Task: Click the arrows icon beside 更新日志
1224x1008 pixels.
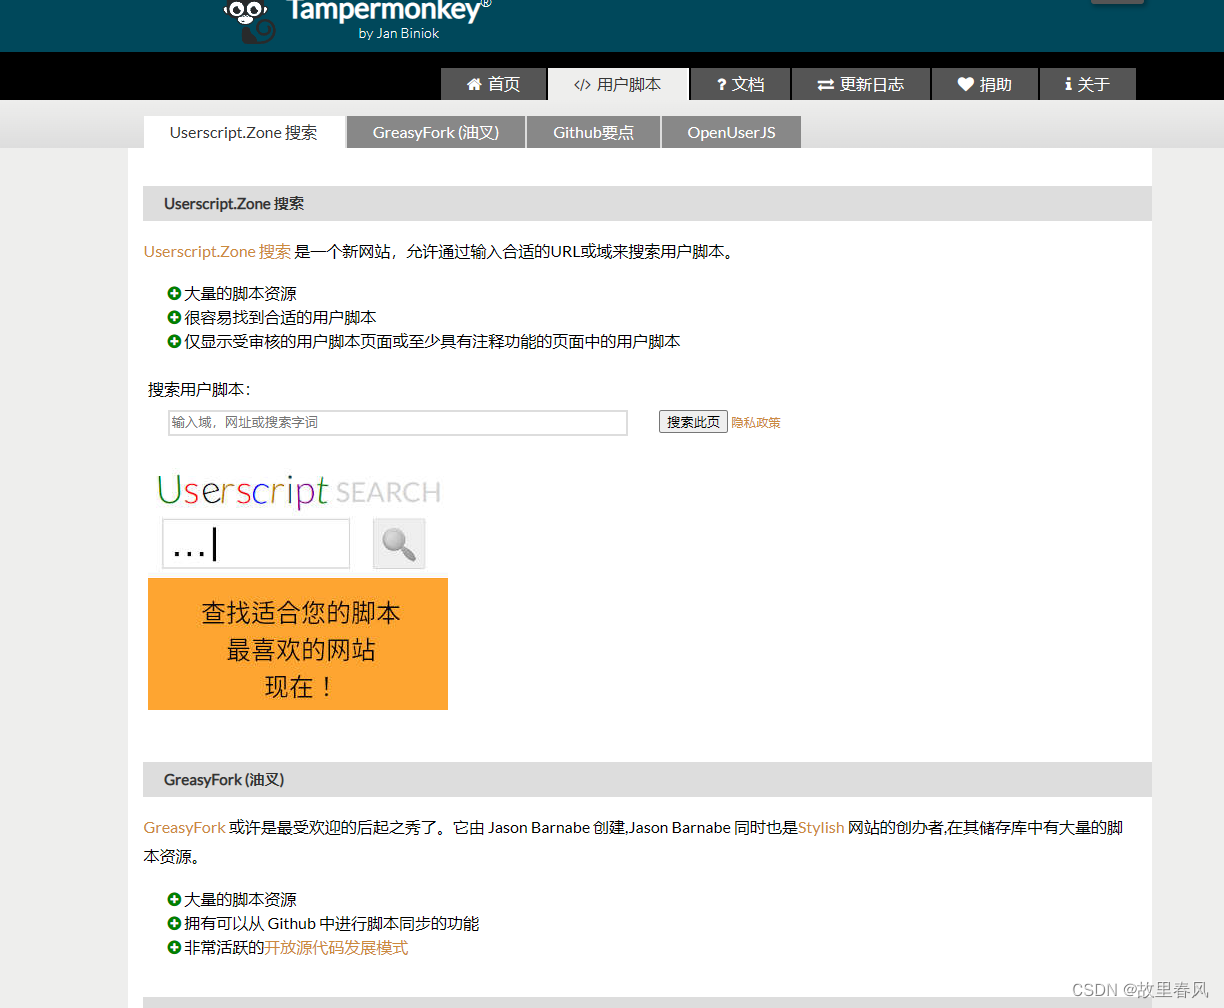Action: coord(825,85)
